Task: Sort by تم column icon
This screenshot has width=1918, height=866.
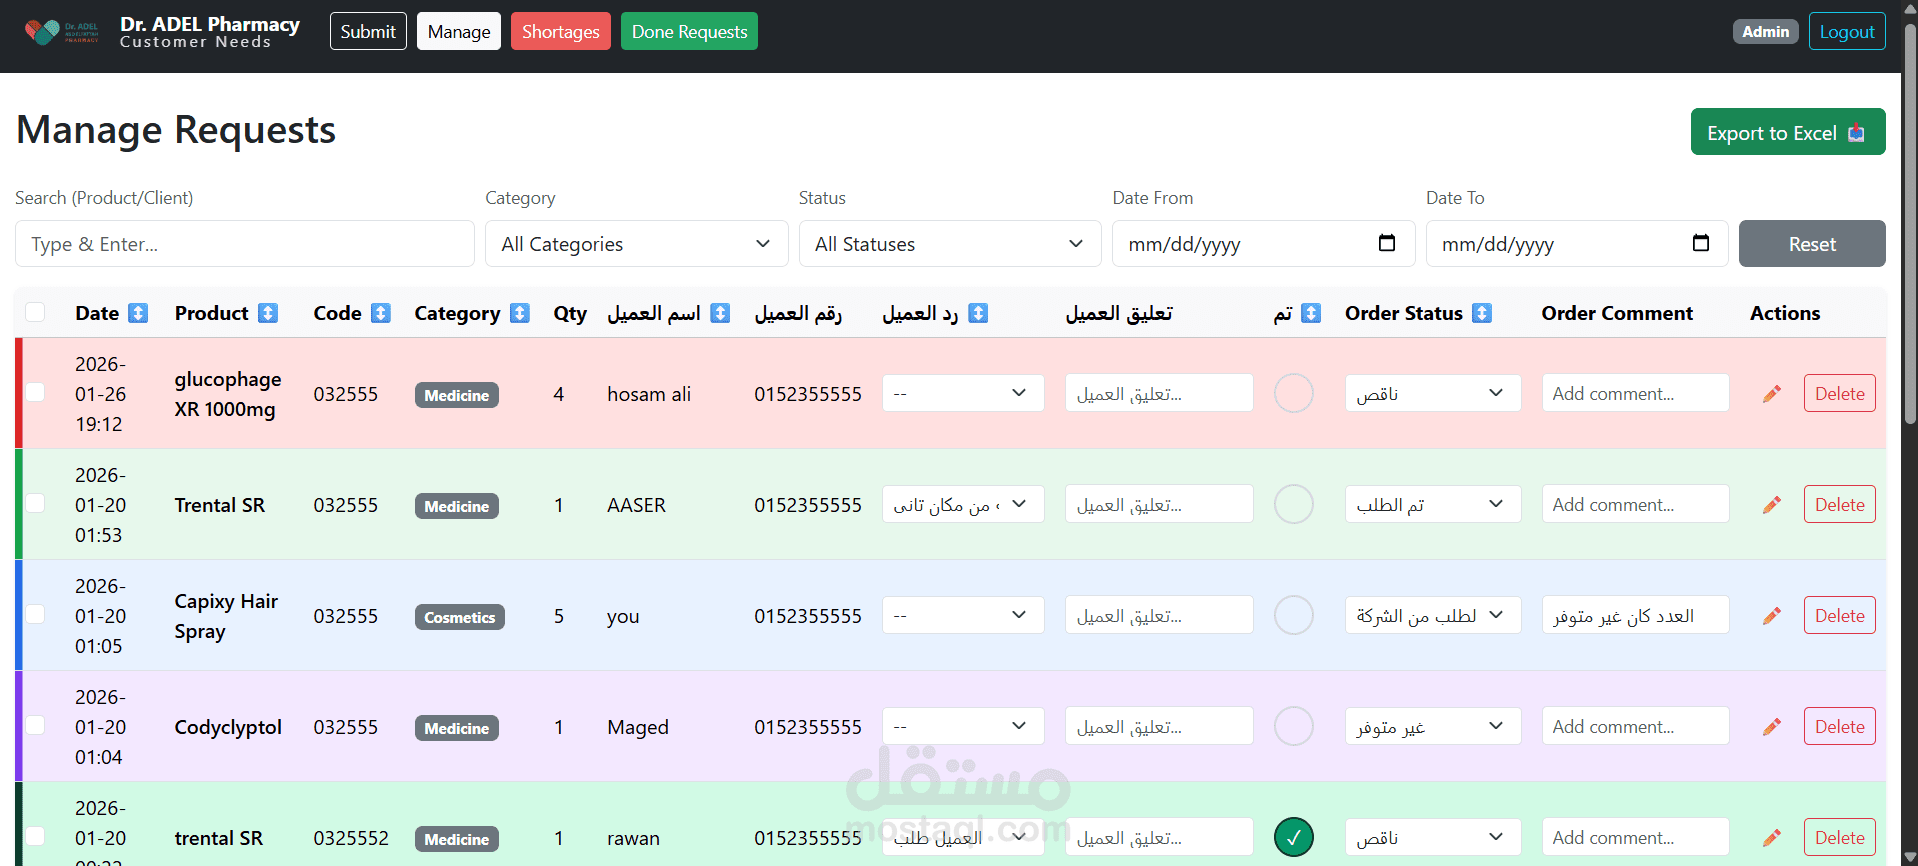Action: click(x=1311, y=313)
